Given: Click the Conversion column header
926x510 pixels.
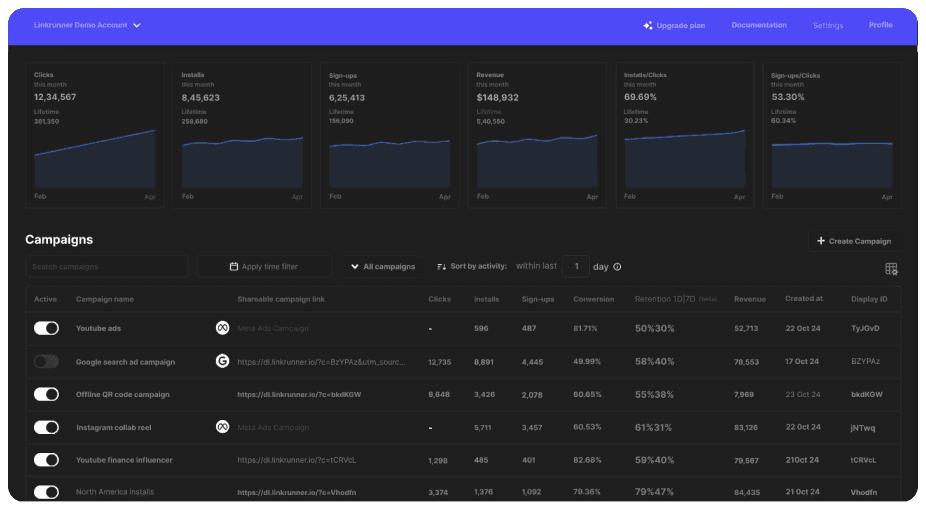Looking at the screenshot, I should [594, 299].
